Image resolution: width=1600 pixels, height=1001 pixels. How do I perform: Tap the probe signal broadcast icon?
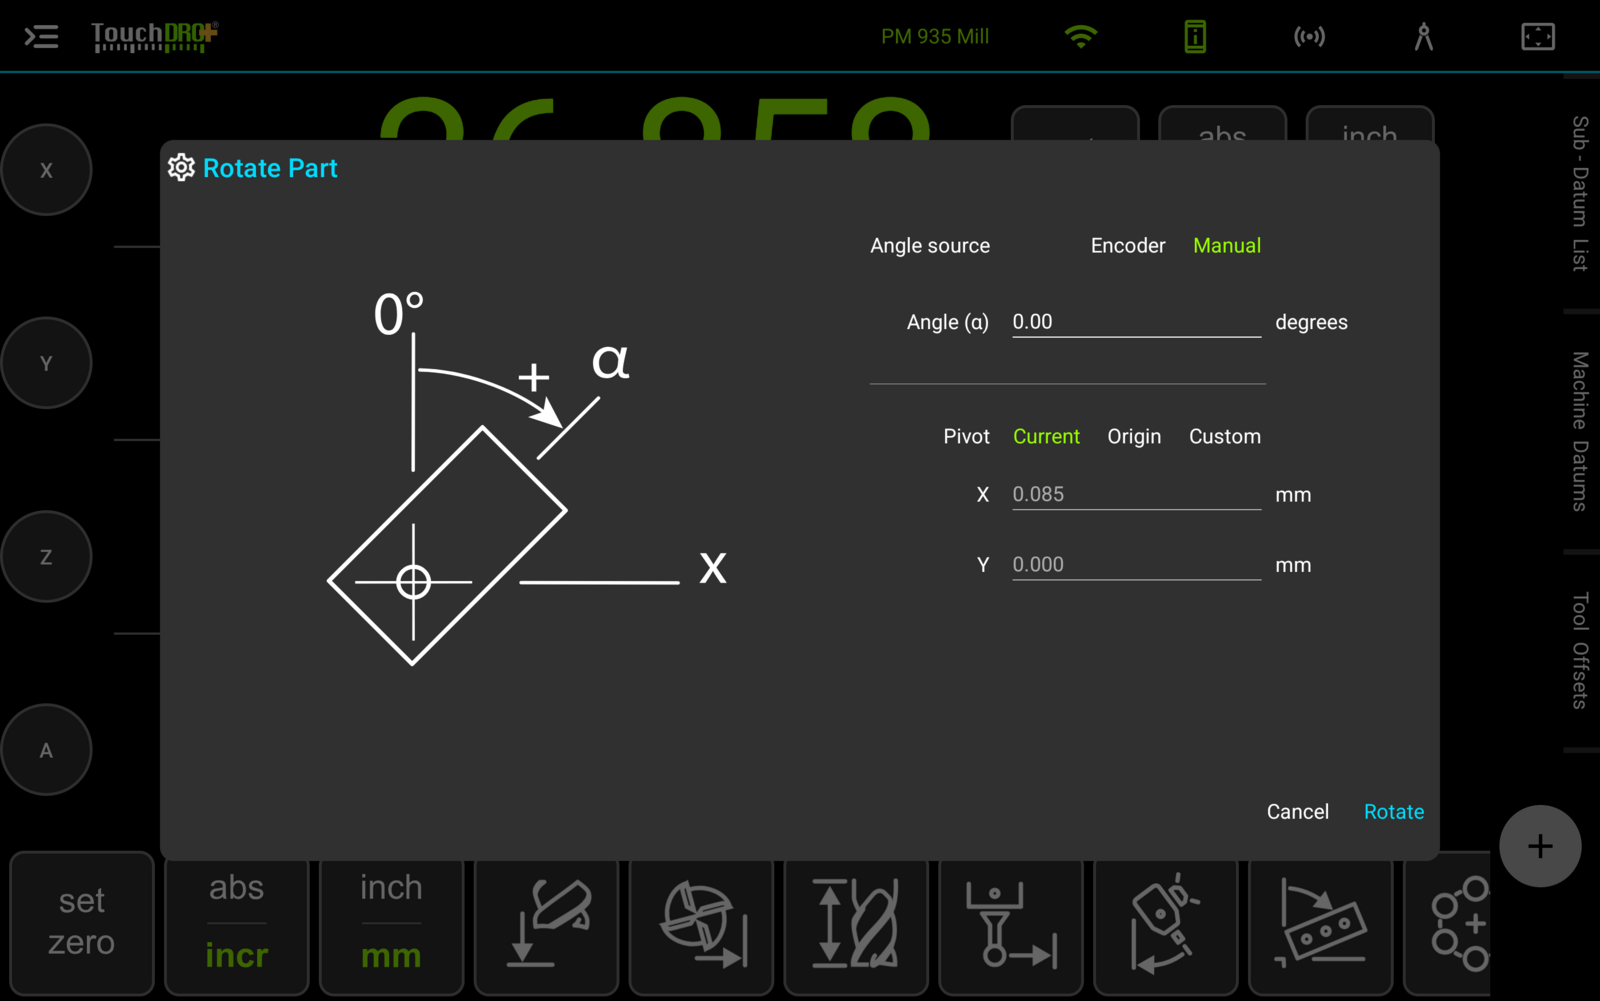1309,37
